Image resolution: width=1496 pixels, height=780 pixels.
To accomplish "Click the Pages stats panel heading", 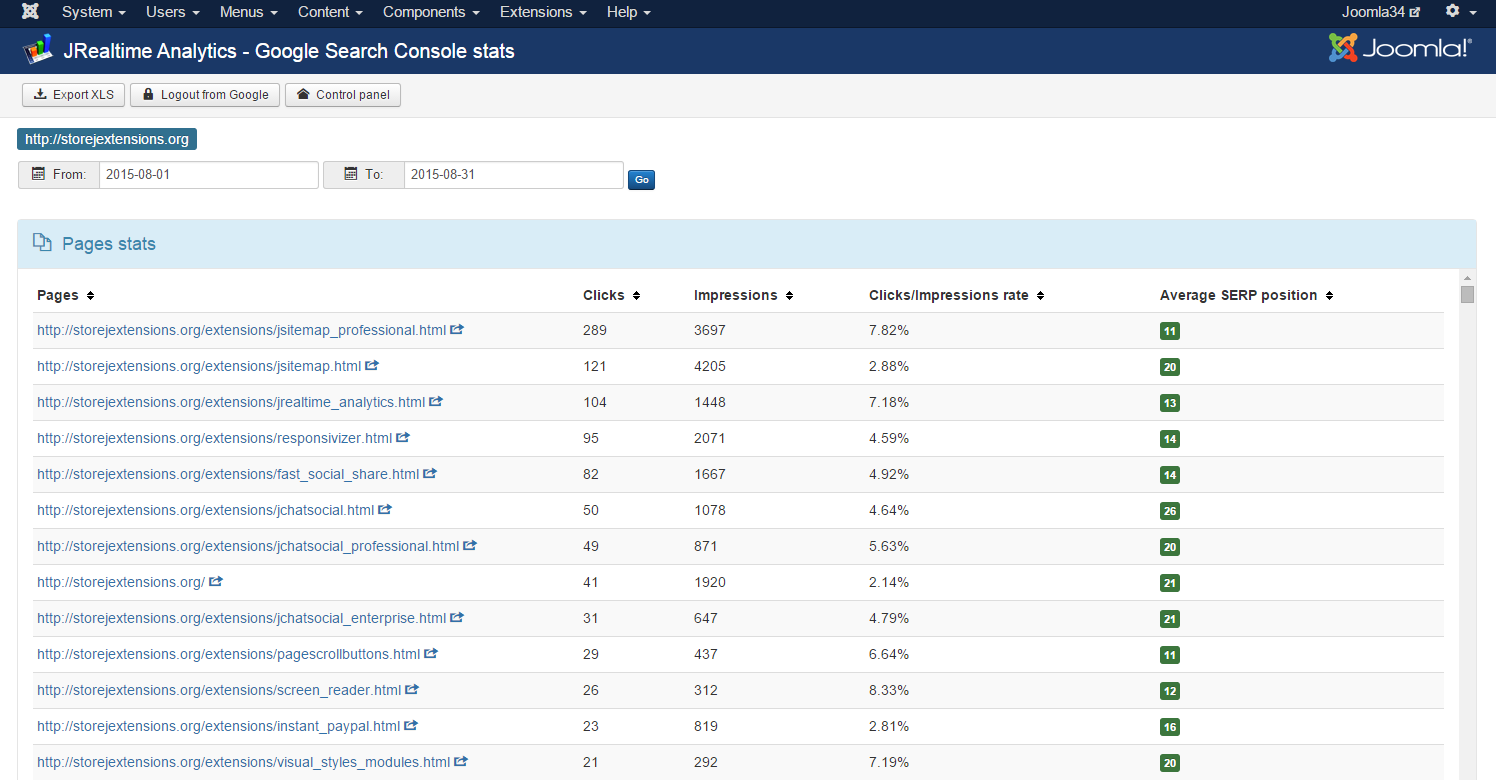I will pyautogui.click(x=109, y=244).
